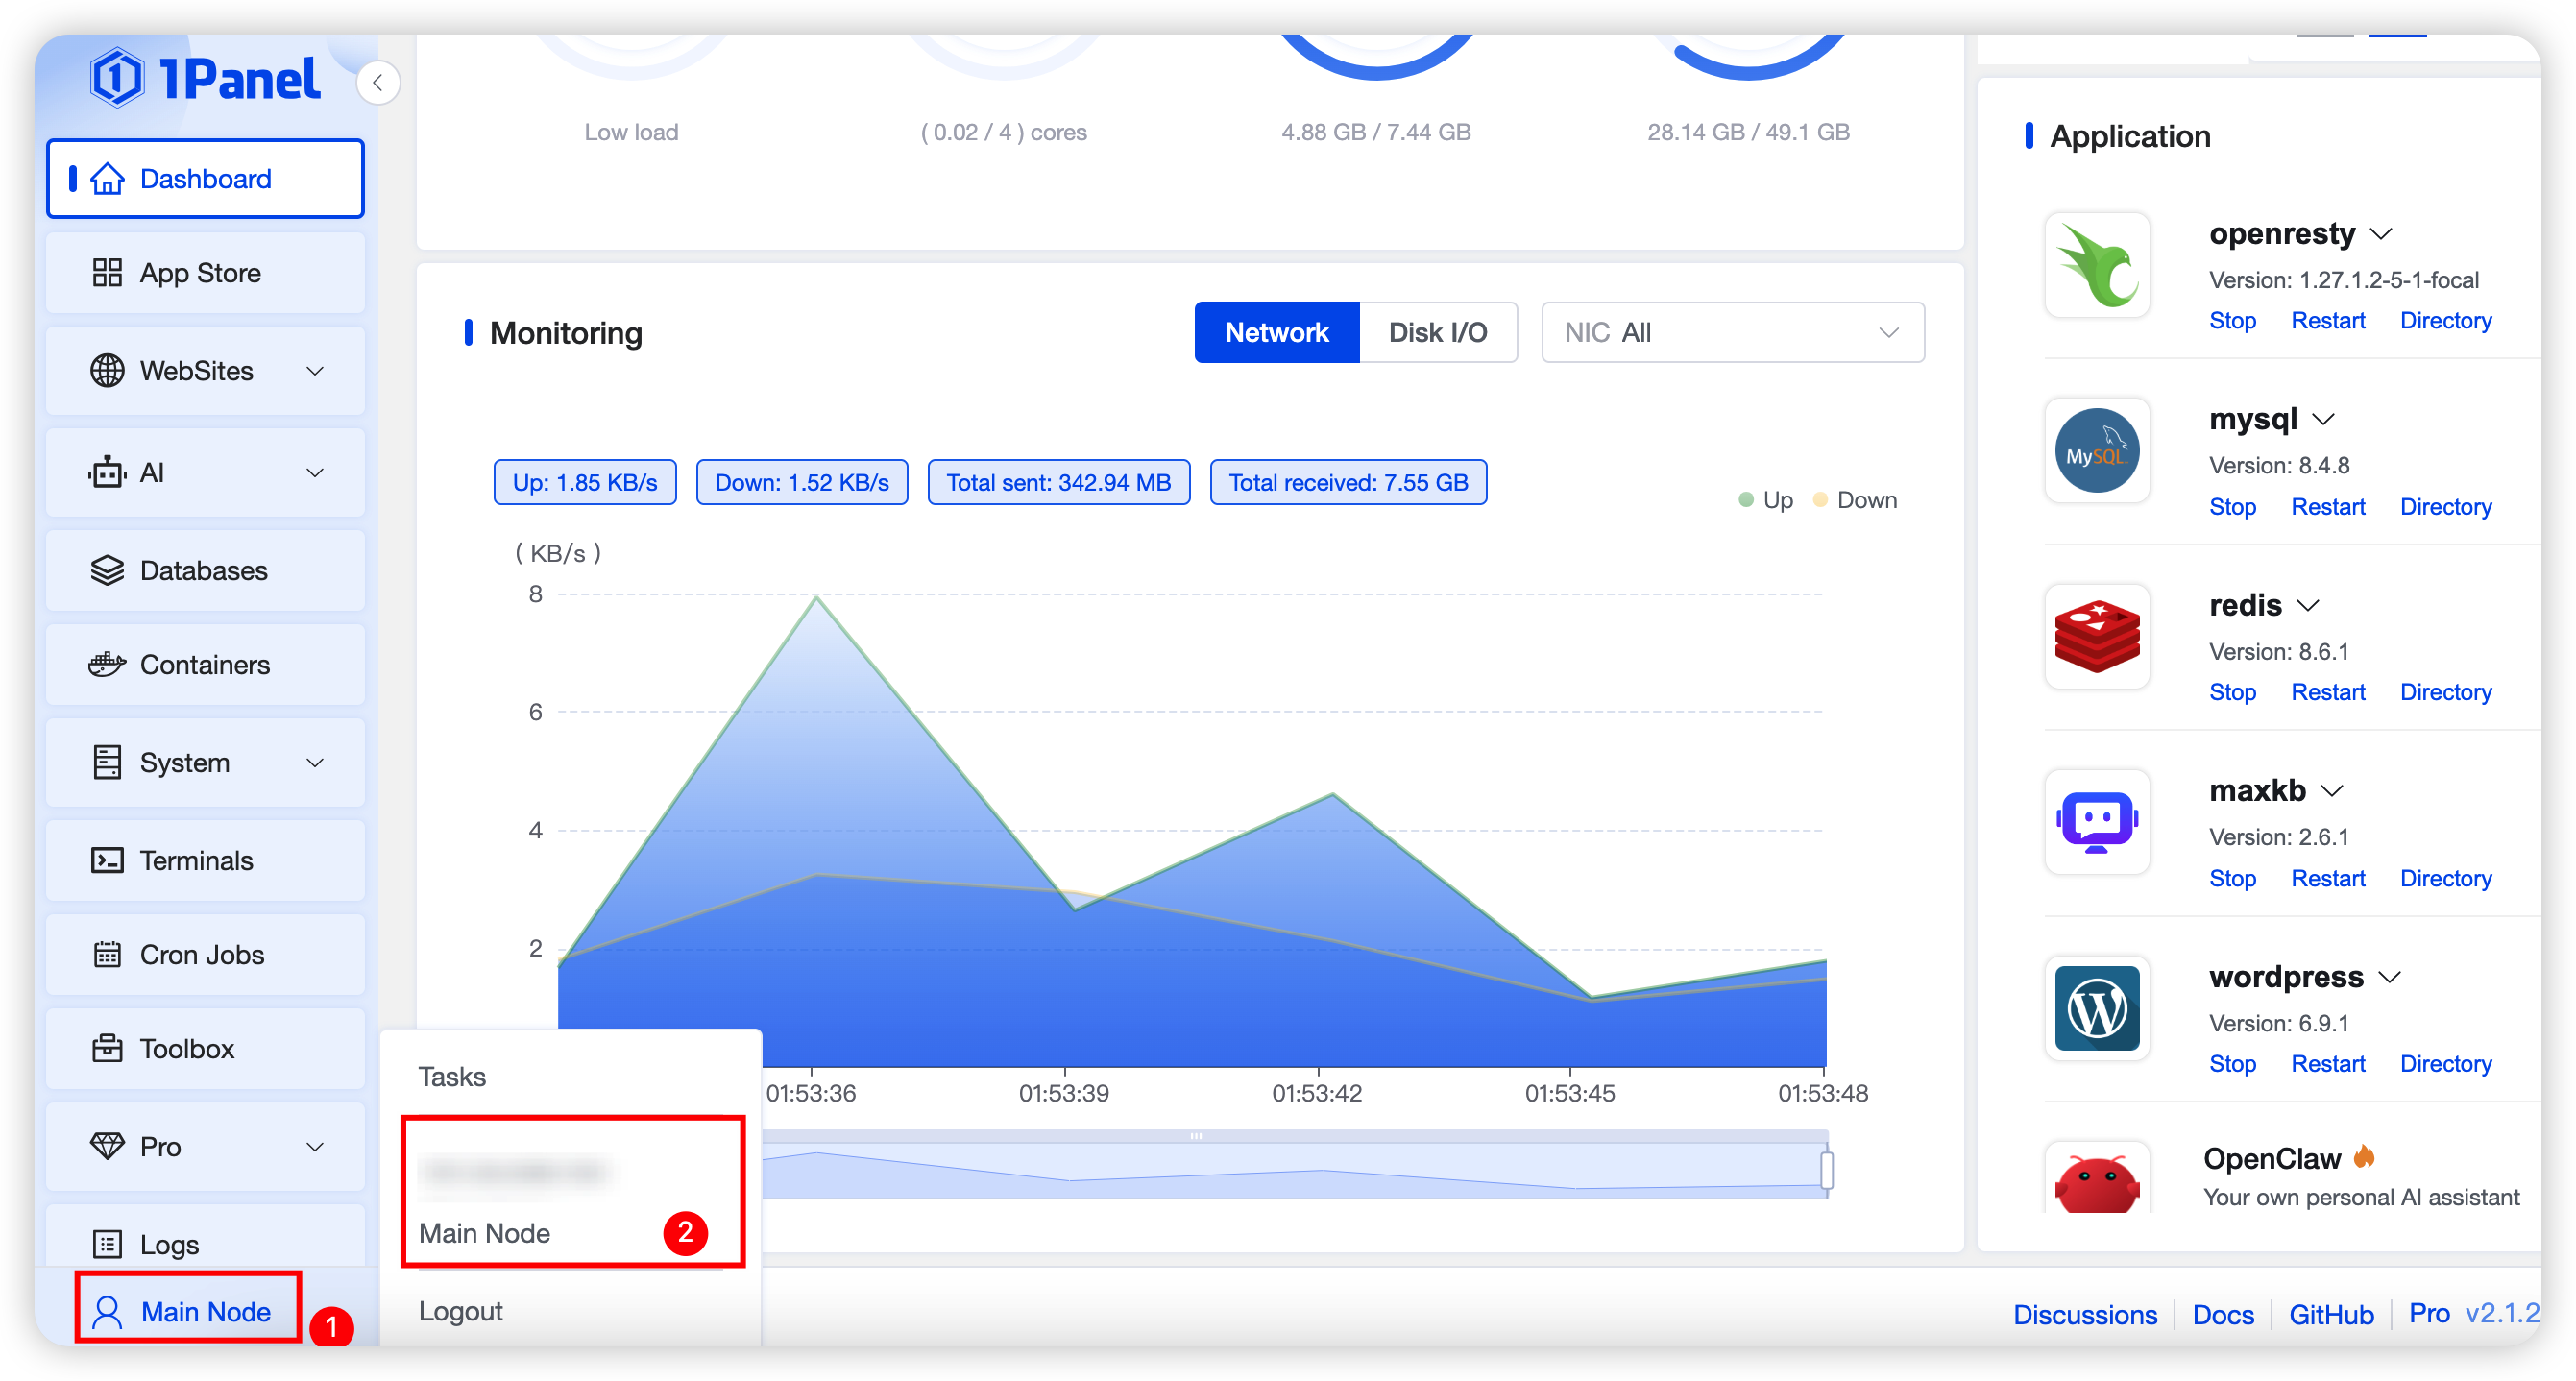
Task: Open the NIC All dropdown
Action: pos(1731,333)
